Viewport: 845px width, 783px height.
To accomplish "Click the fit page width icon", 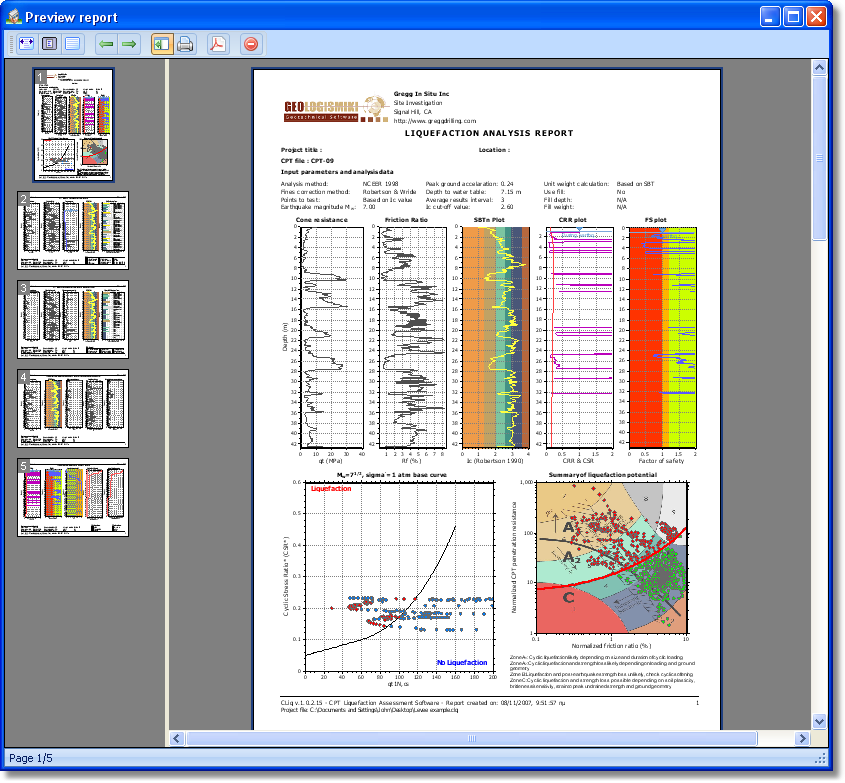I will point(27,44).
